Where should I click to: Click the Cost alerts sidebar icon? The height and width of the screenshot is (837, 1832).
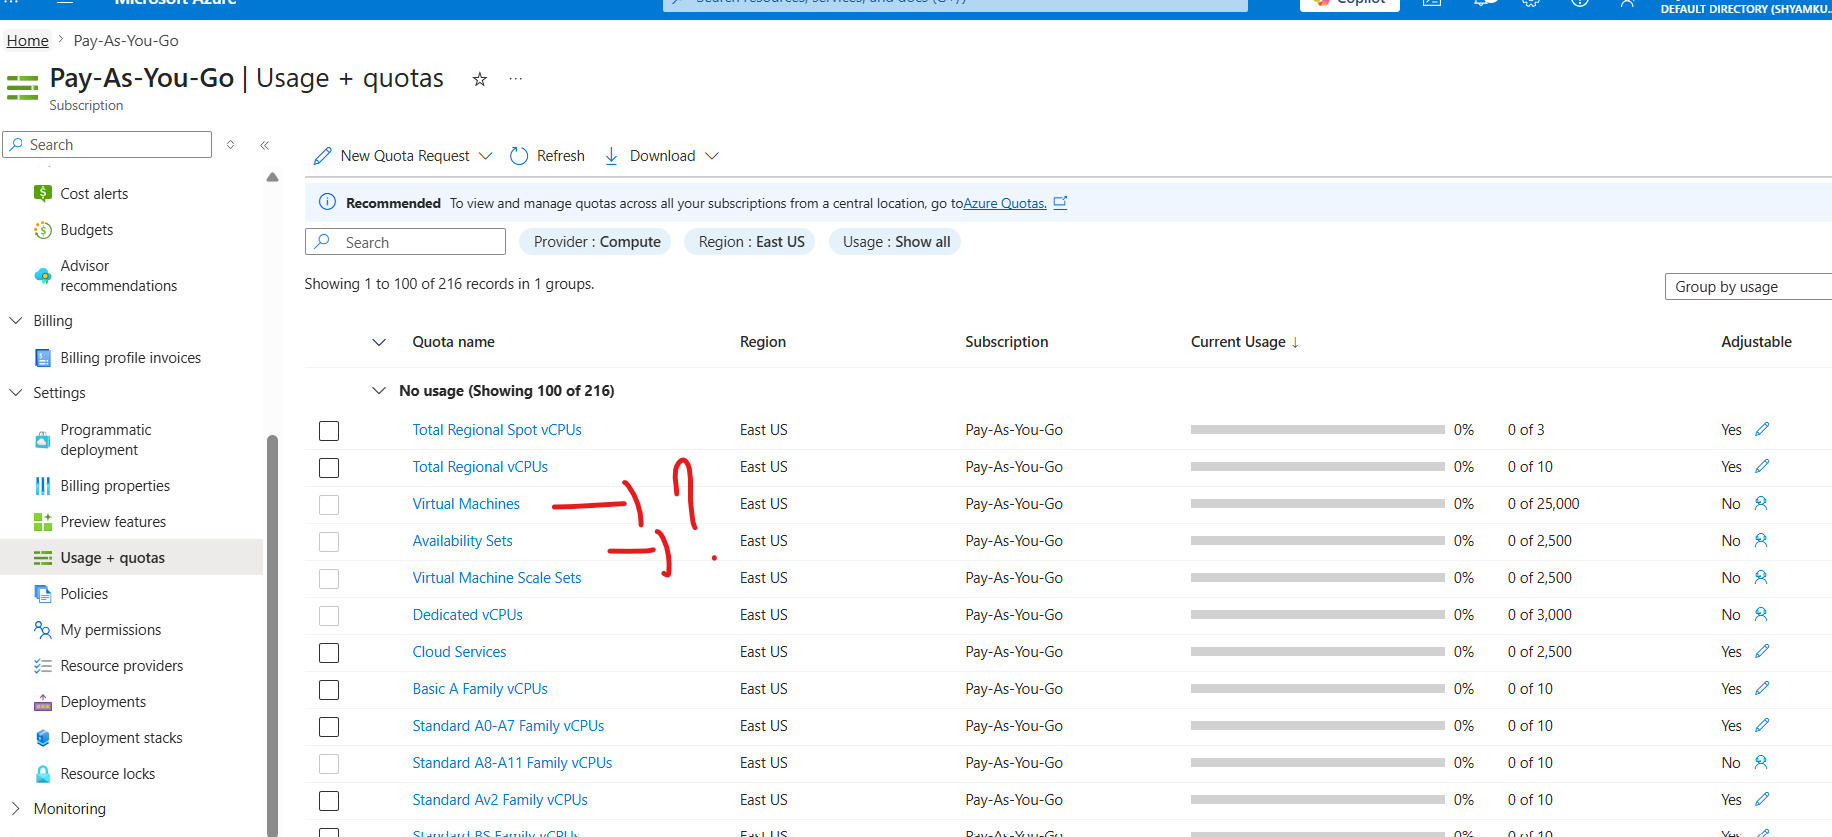(42, 193)
